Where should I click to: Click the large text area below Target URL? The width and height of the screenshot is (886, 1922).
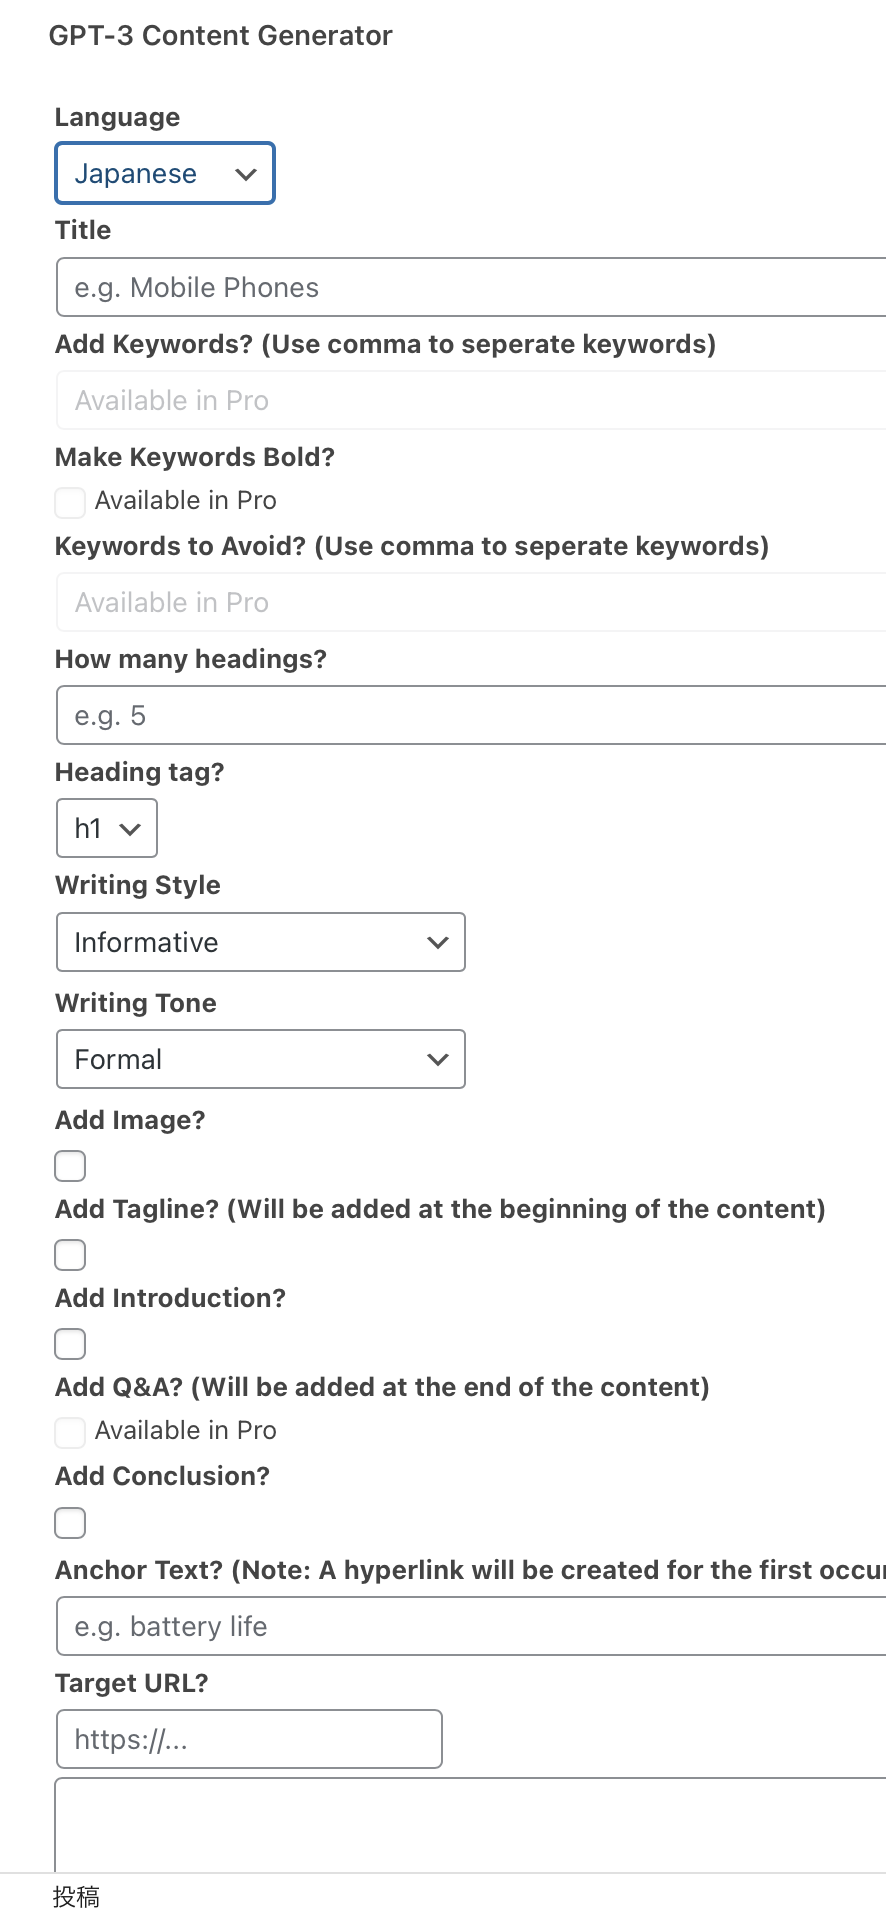(470, 1824)
